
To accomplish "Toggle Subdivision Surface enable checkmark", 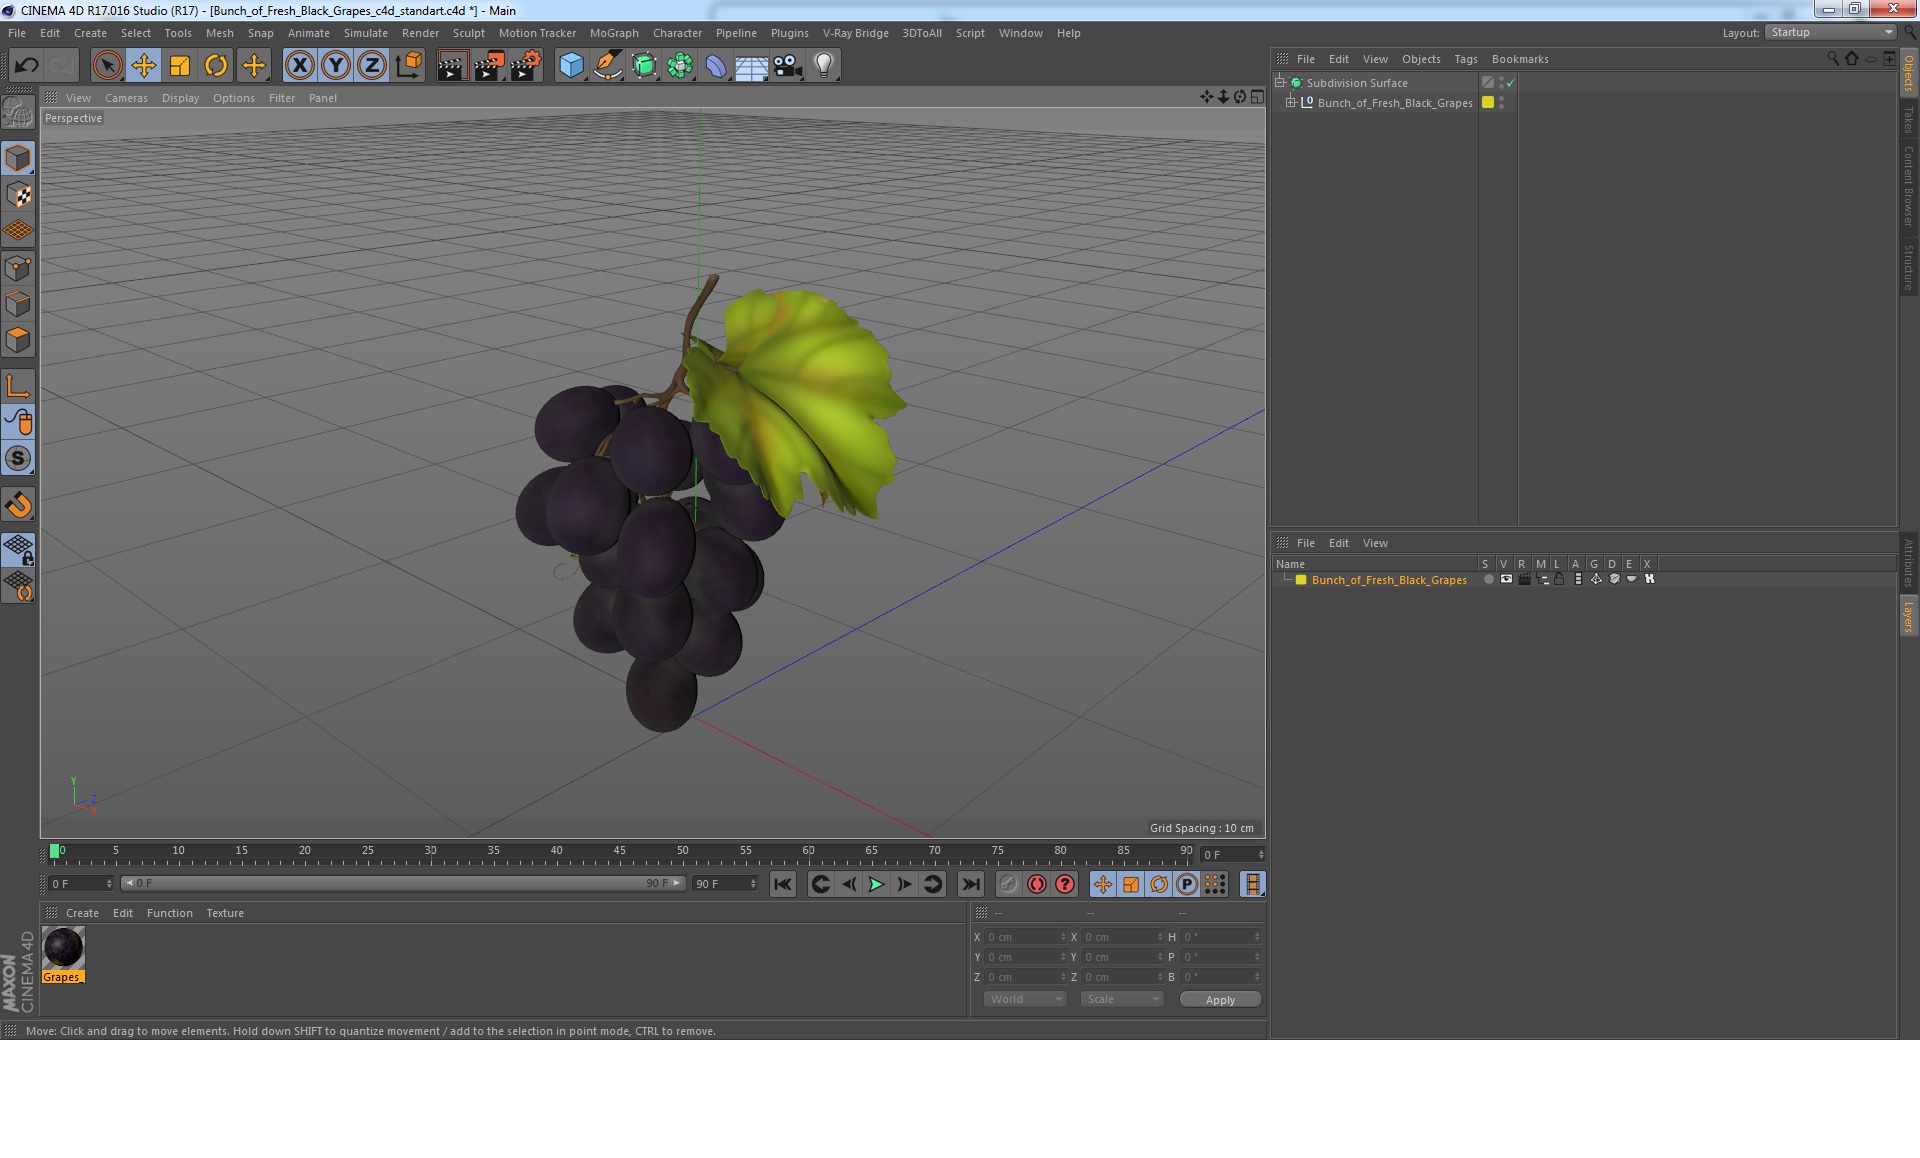I will pos(1510,82).
